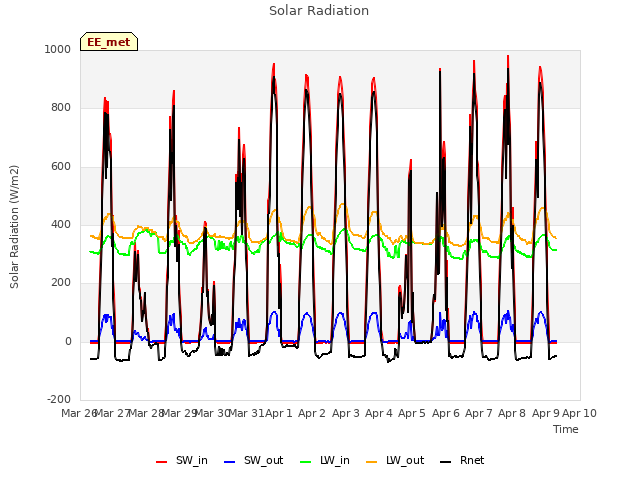
Task: Click the Apr 5 x-axis tick label
Action: pos(412,413)
